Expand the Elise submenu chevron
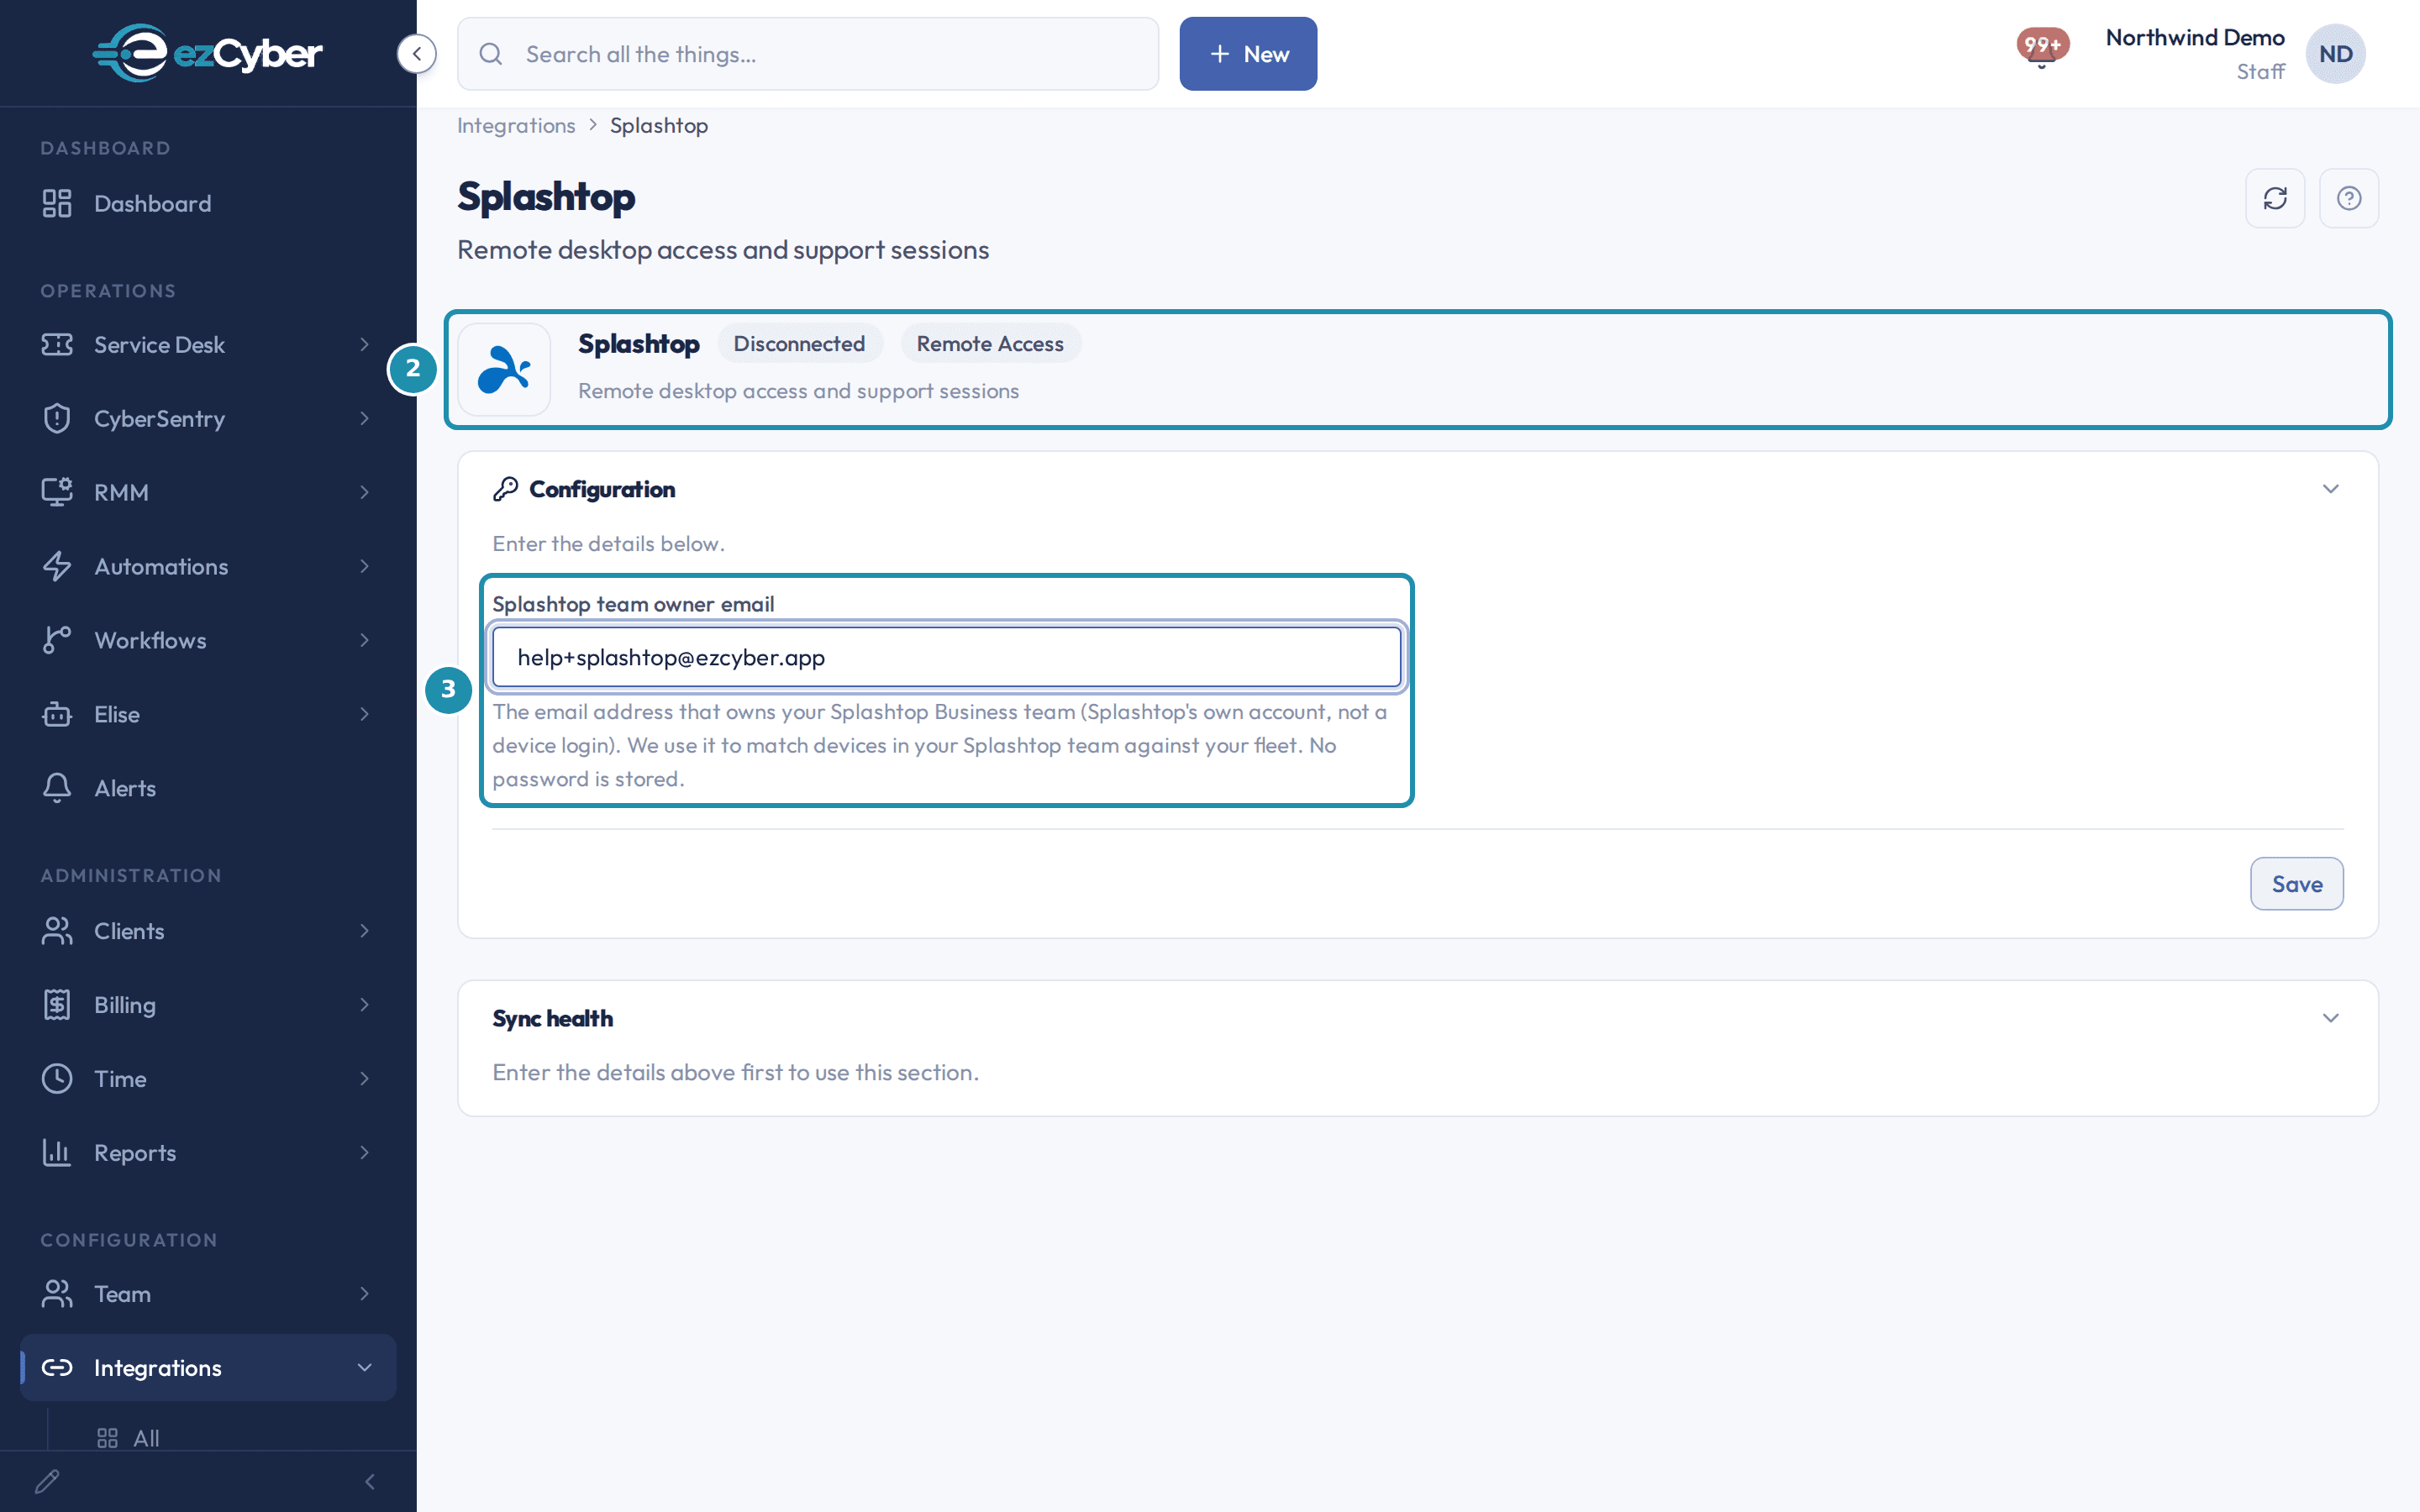The width and height of the screenshot is (2420, 1512). (364, 714)
